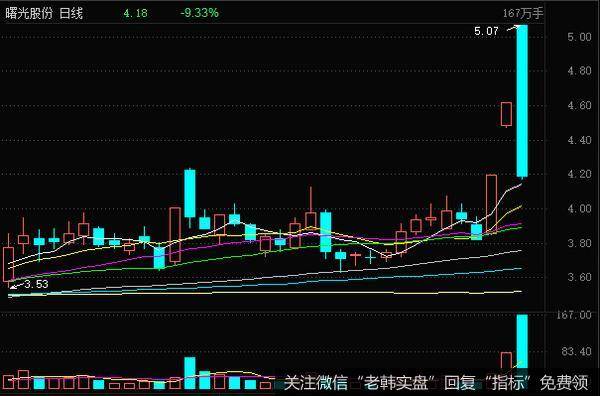
Task: Click the 83.40 volume axis label
Action: tap(576, 351)
